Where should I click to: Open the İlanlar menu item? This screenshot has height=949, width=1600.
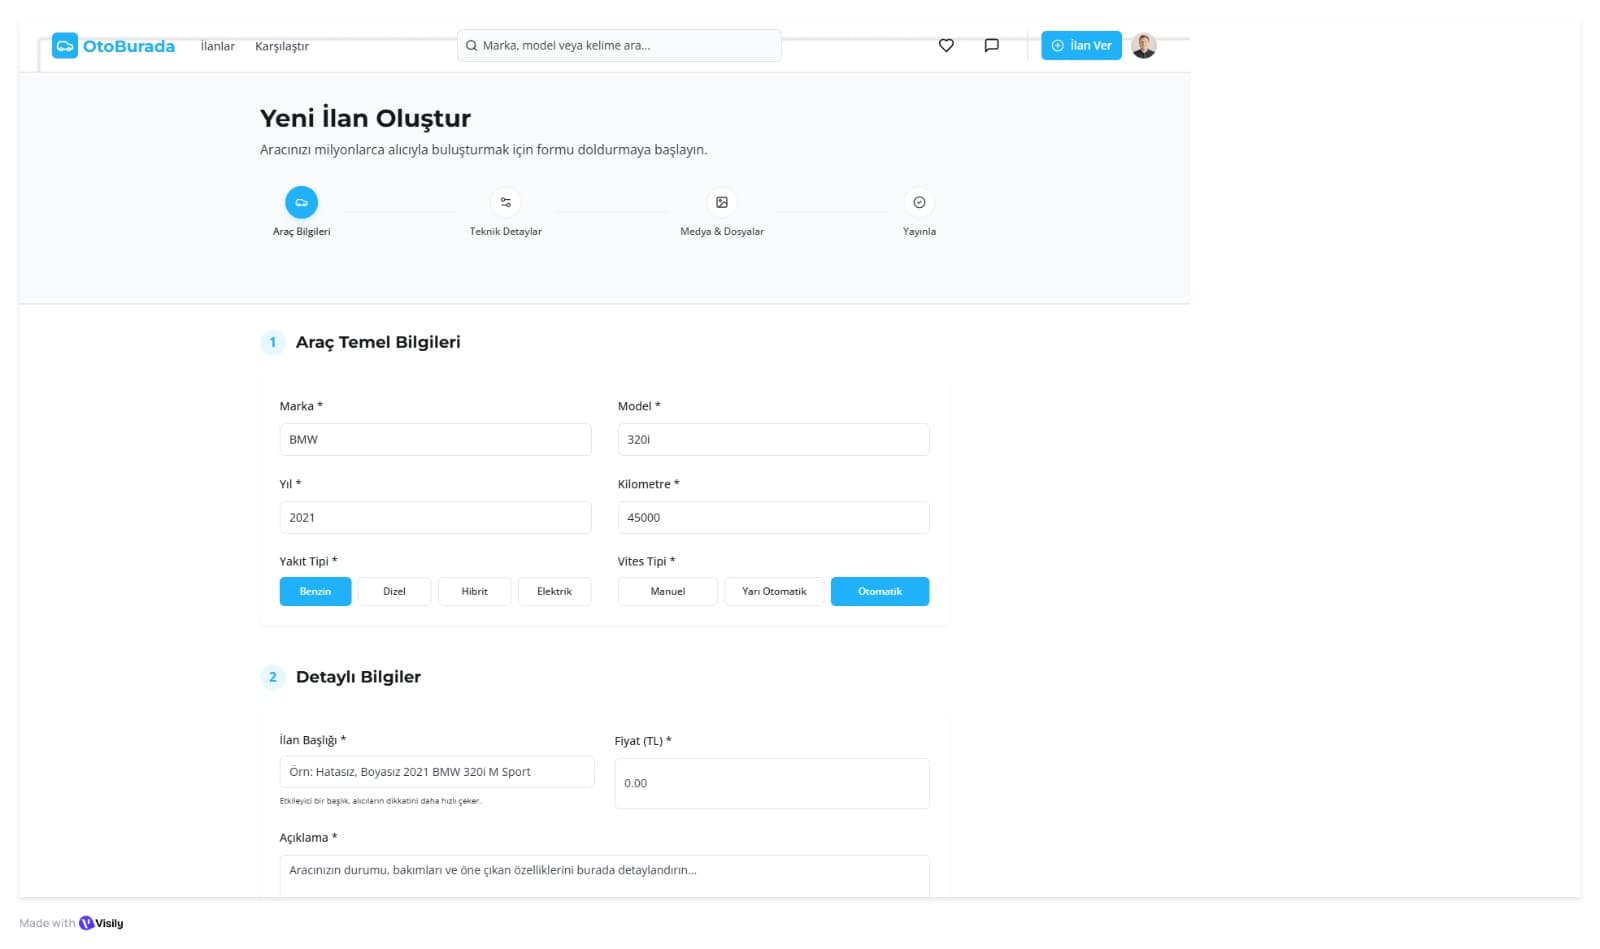click(x=217, y=47)
